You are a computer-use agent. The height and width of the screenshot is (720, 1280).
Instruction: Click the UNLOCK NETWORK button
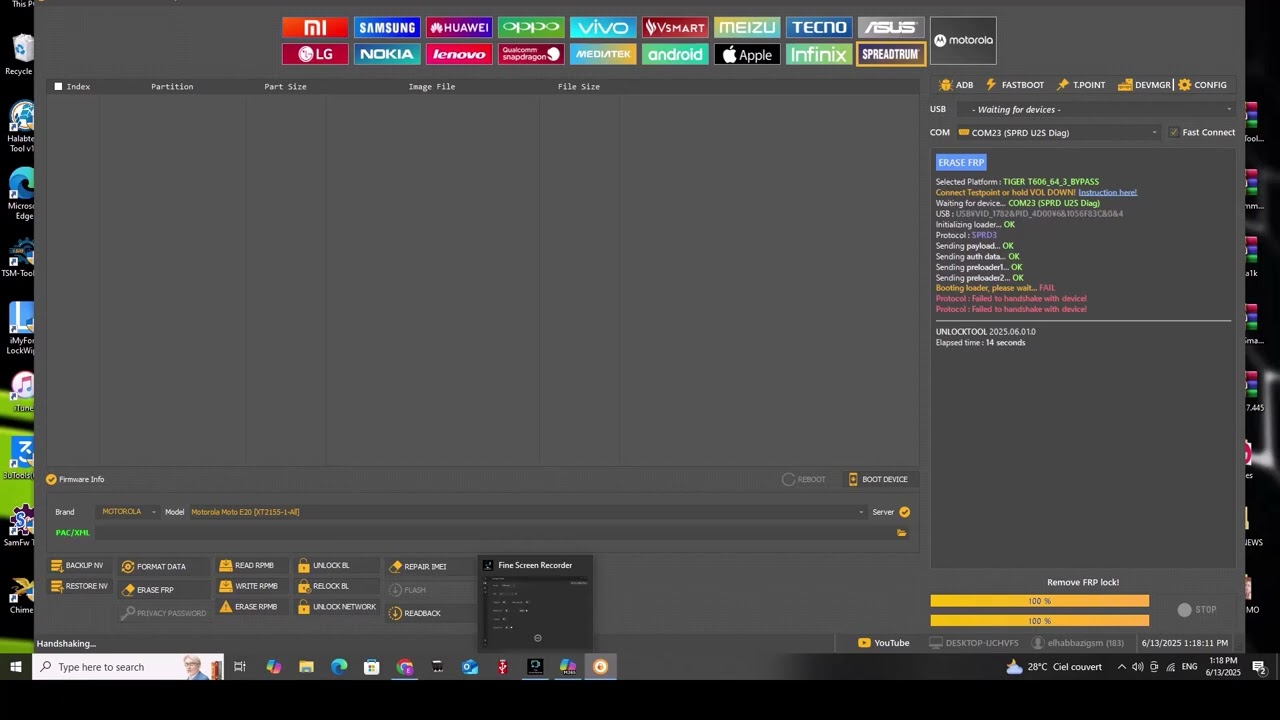coord(337,607)
